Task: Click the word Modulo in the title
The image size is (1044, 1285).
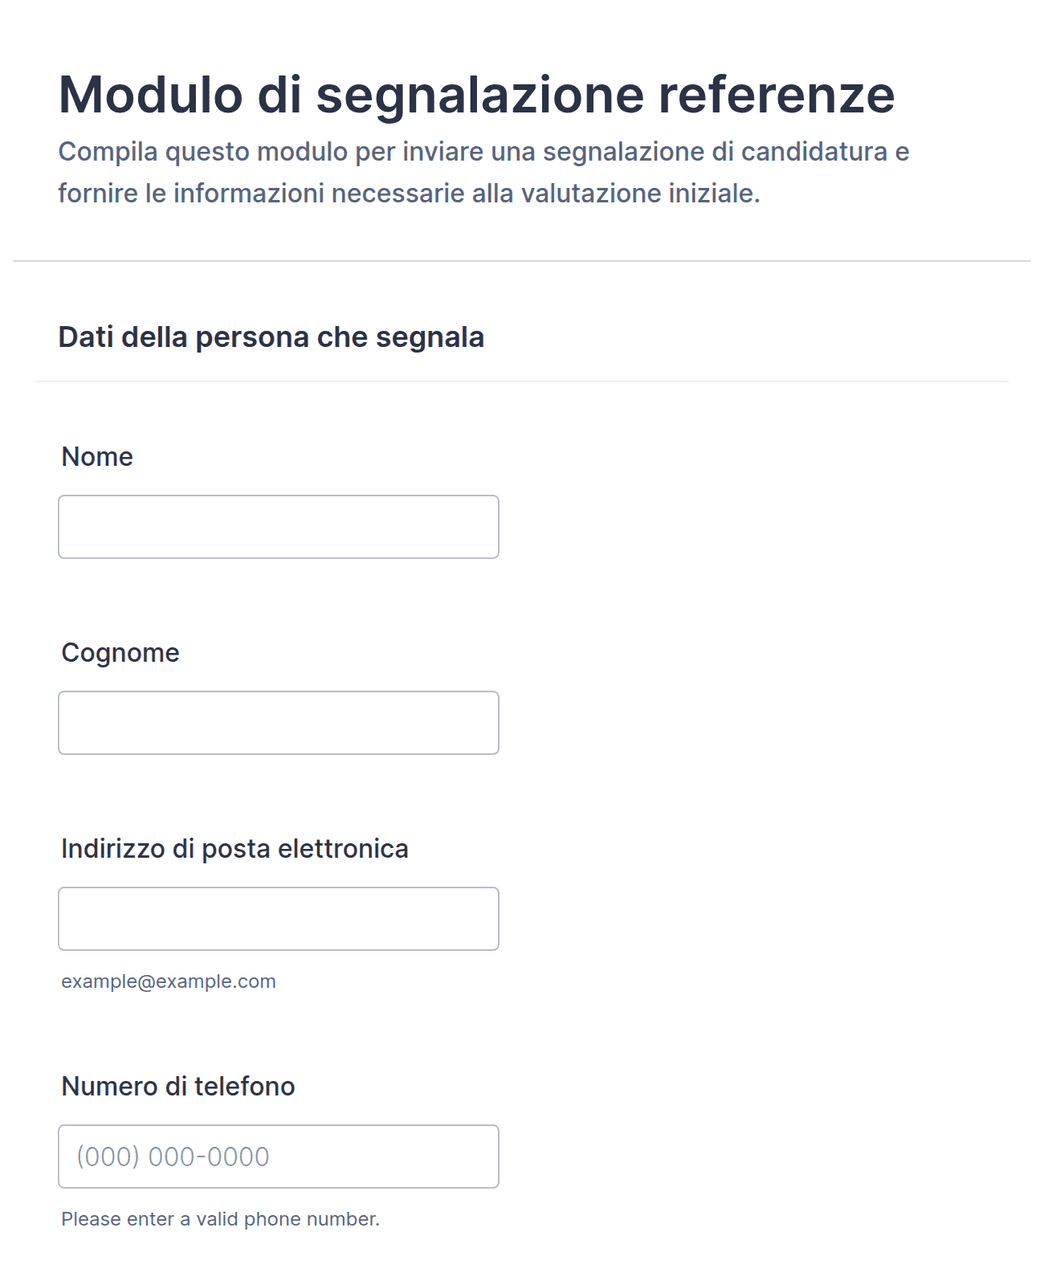Action: click(x=151, y=95)
